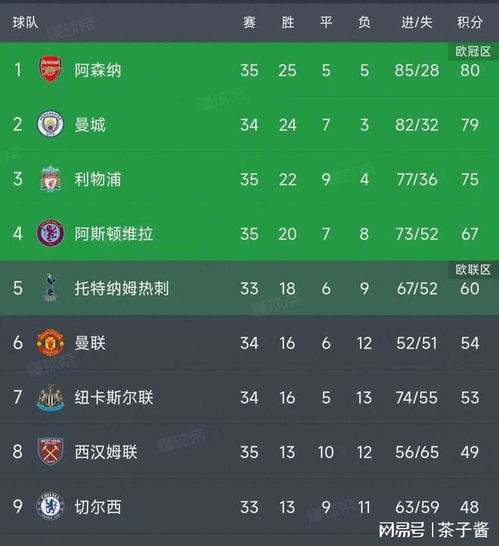
Task: Click the Manchester United red crest
Action: [50, 343]
